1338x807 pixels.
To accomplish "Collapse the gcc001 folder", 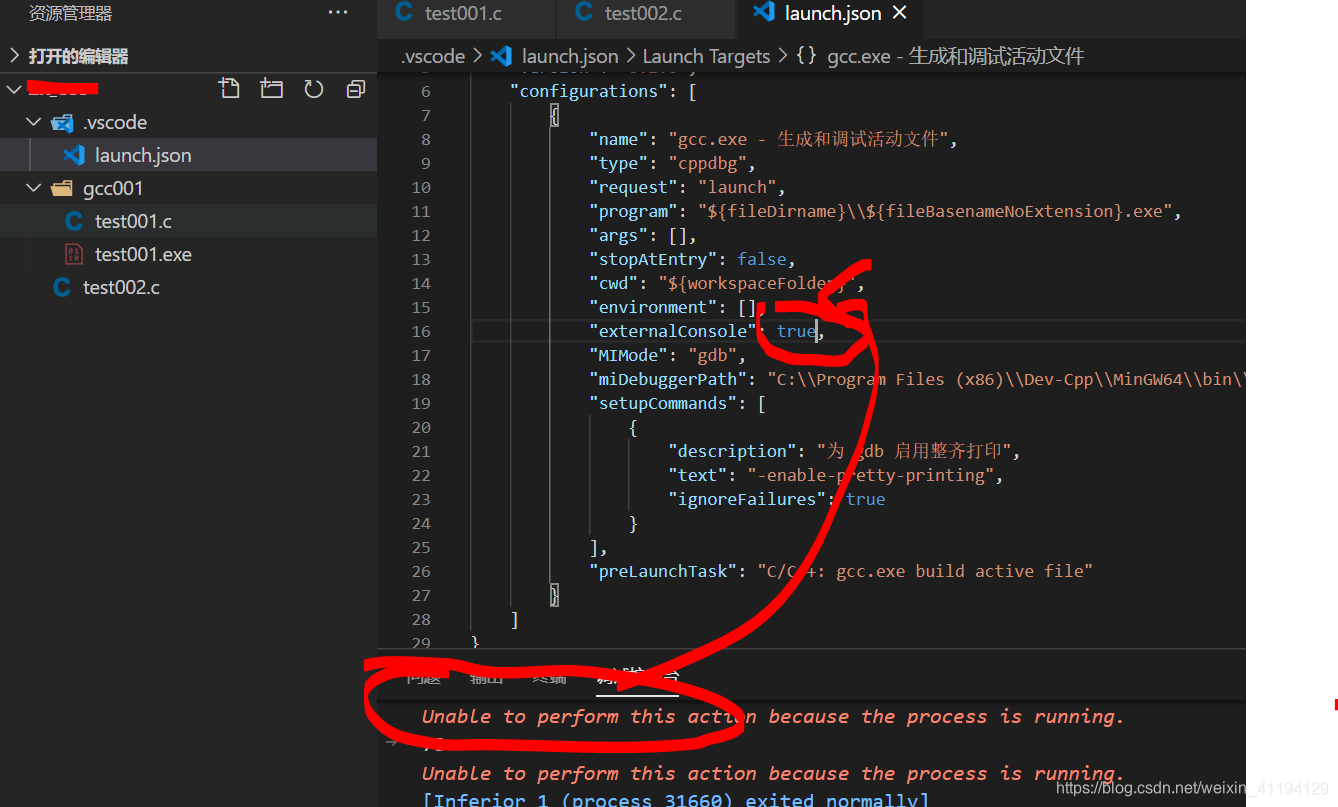I will [x=33, y=188].
